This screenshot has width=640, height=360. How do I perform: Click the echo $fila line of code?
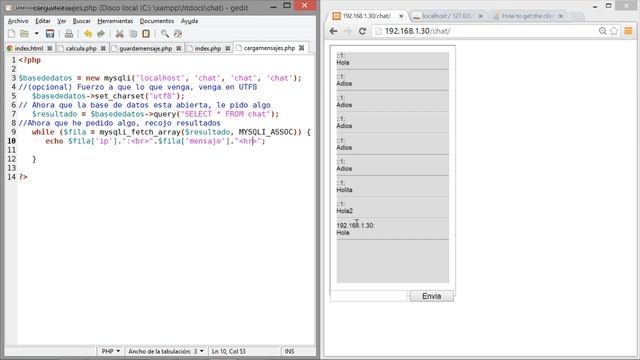(x=155, y=141)
